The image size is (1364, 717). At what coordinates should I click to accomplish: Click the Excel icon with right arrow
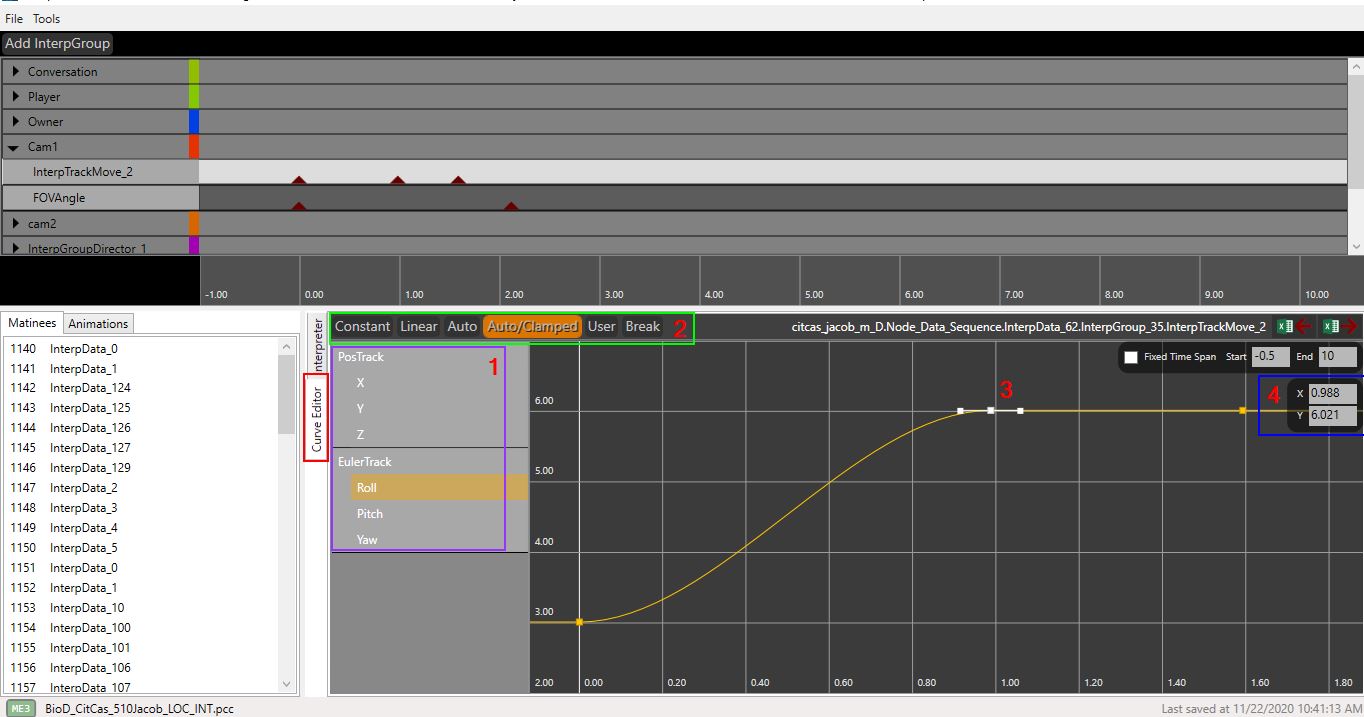pyautogui.click(x=1340, y=326)
